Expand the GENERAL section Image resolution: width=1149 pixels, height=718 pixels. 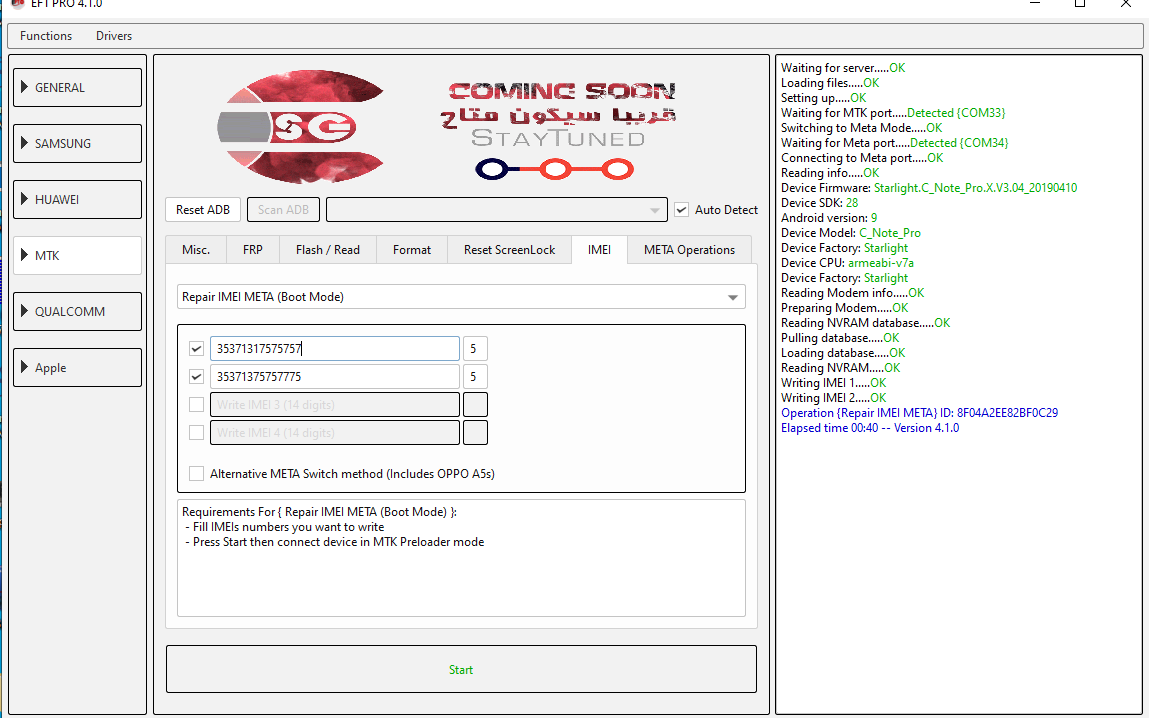click(x=77, y=87)
